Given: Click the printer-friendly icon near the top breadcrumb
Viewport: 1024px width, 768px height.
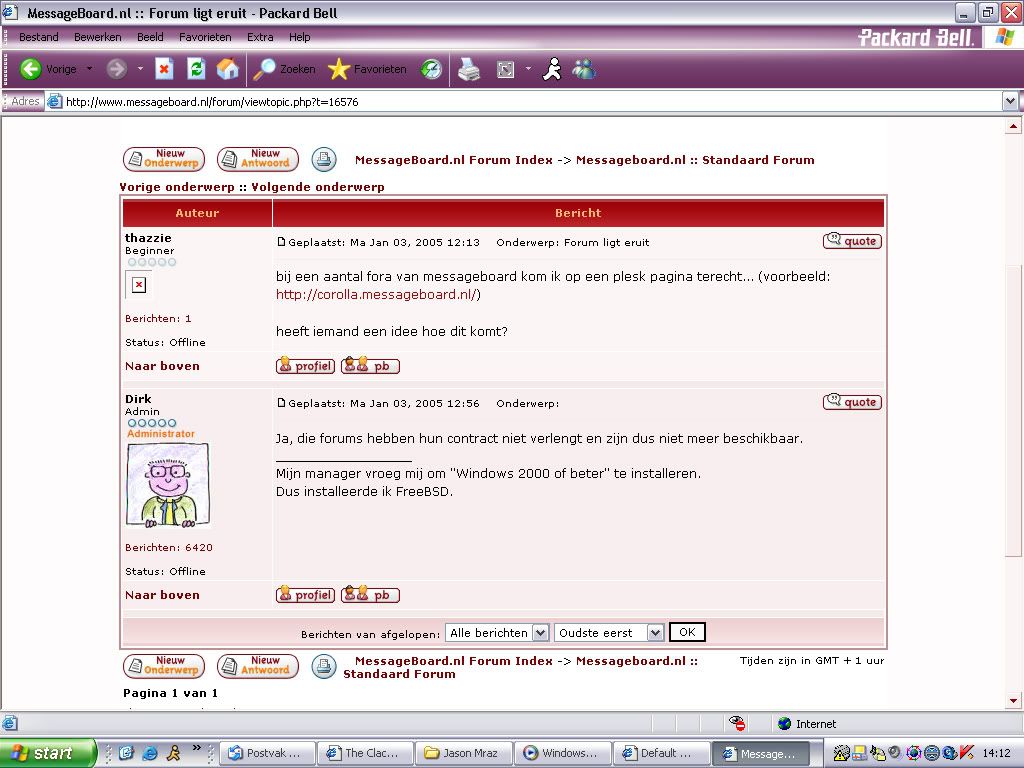Looking at the screenshot, I should (324, 159).
